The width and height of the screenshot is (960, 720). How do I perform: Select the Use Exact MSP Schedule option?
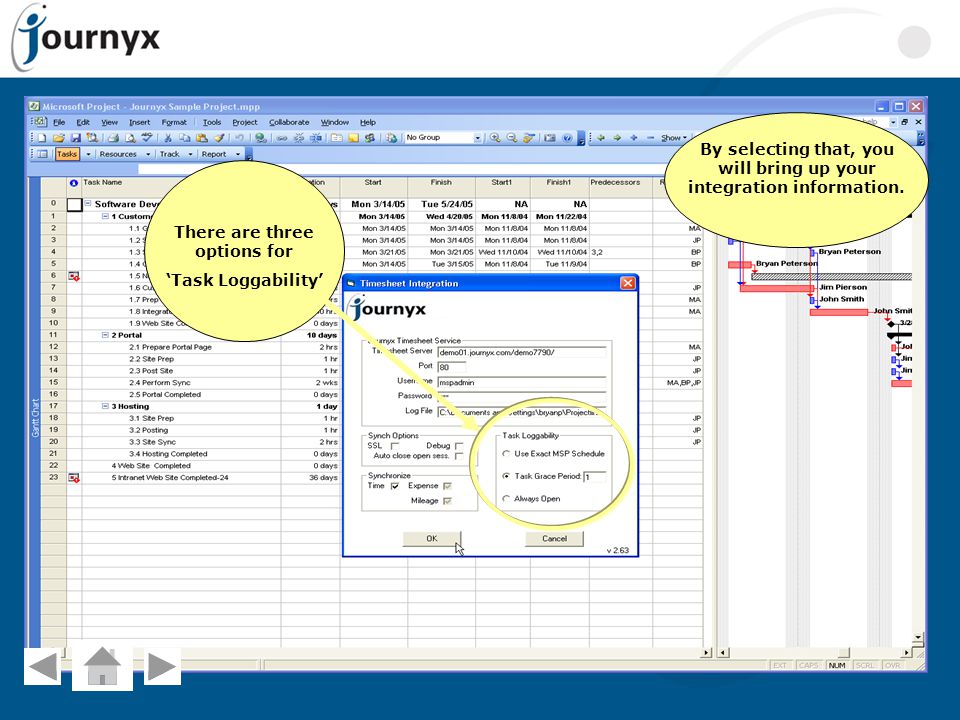506,454
